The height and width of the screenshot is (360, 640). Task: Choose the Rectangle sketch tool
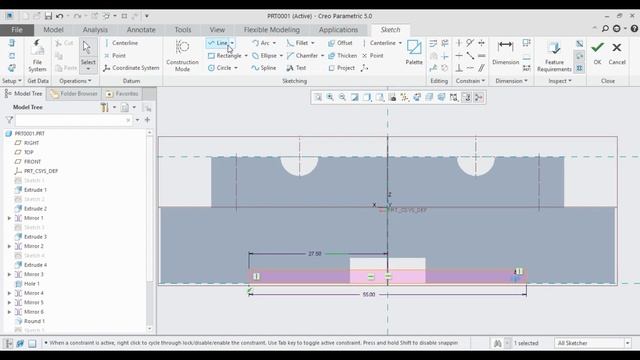[x=225, y=56]
